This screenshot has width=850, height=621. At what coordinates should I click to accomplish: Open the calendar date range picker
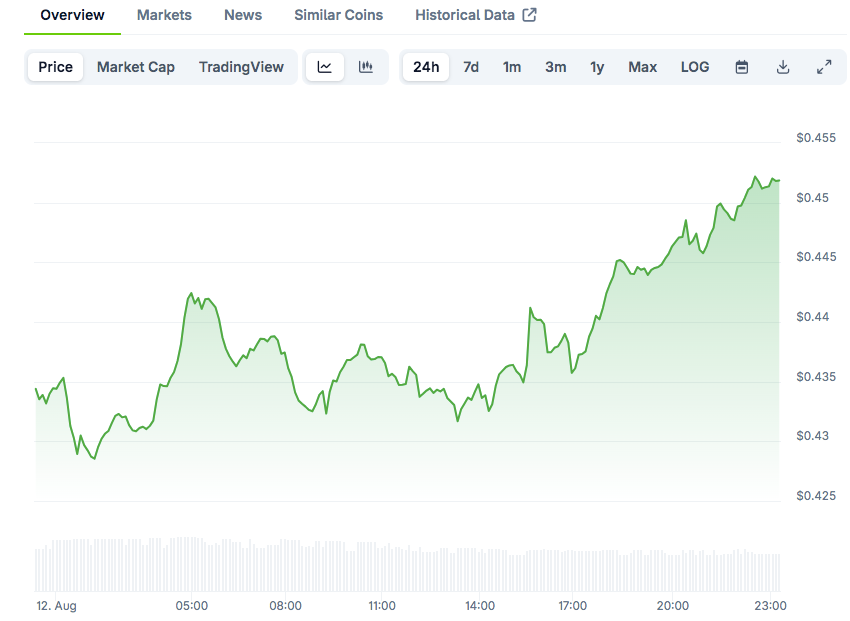(742, 67)
